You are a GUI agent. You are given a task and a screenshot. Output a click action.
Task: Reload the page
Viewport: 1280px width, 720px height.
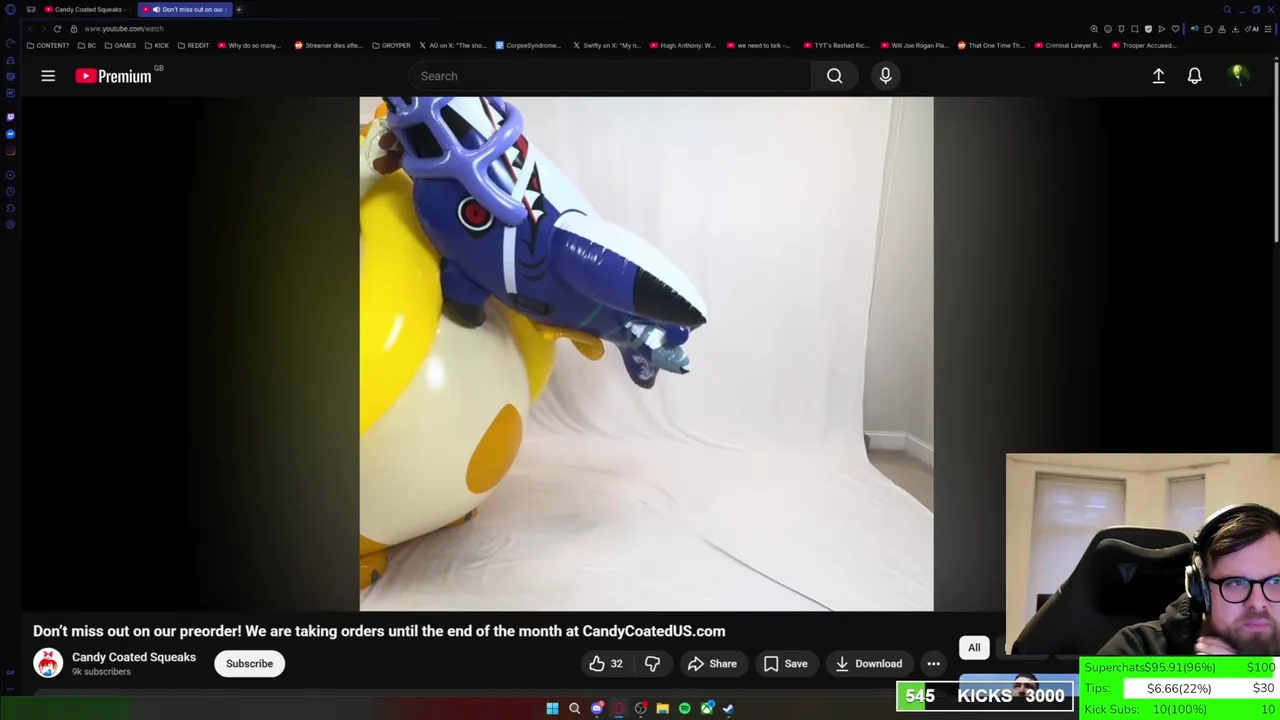point(57,29)
